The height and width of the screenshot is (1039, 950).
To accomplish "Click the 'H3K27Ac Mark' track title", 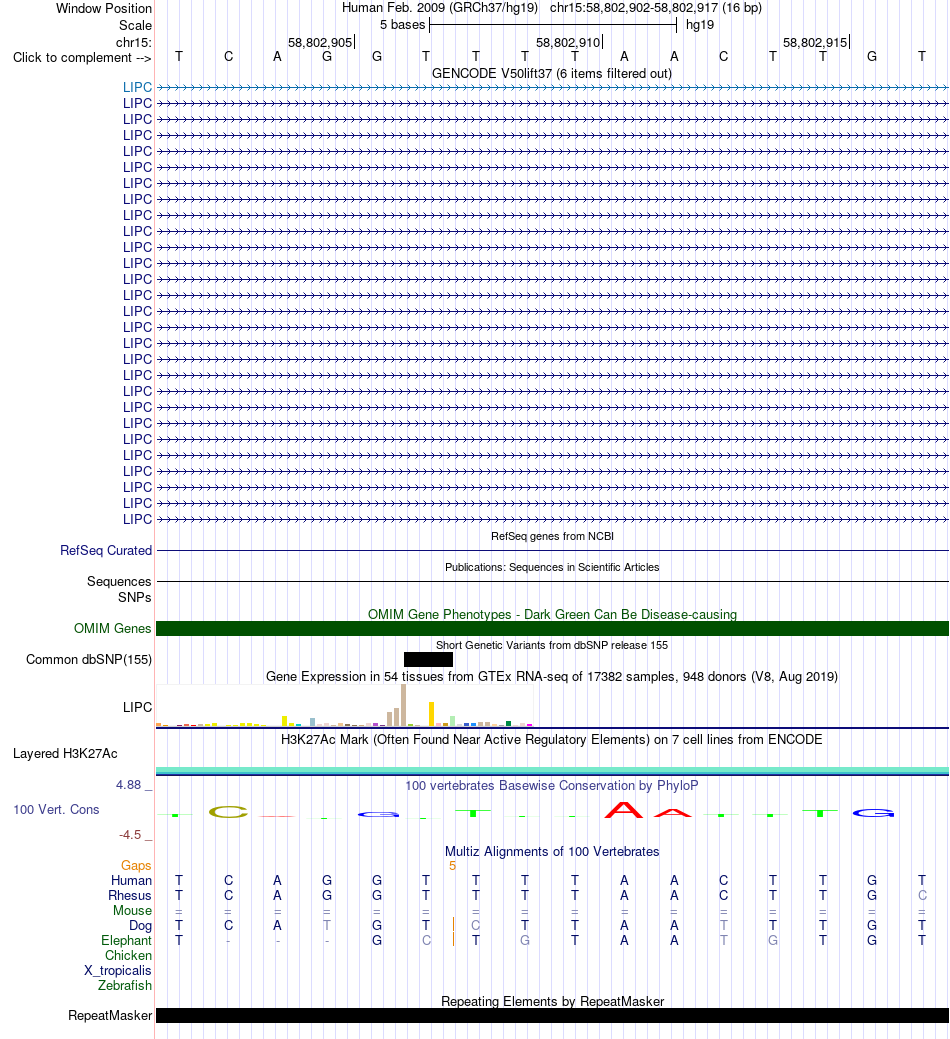I will tap(552, 739).
